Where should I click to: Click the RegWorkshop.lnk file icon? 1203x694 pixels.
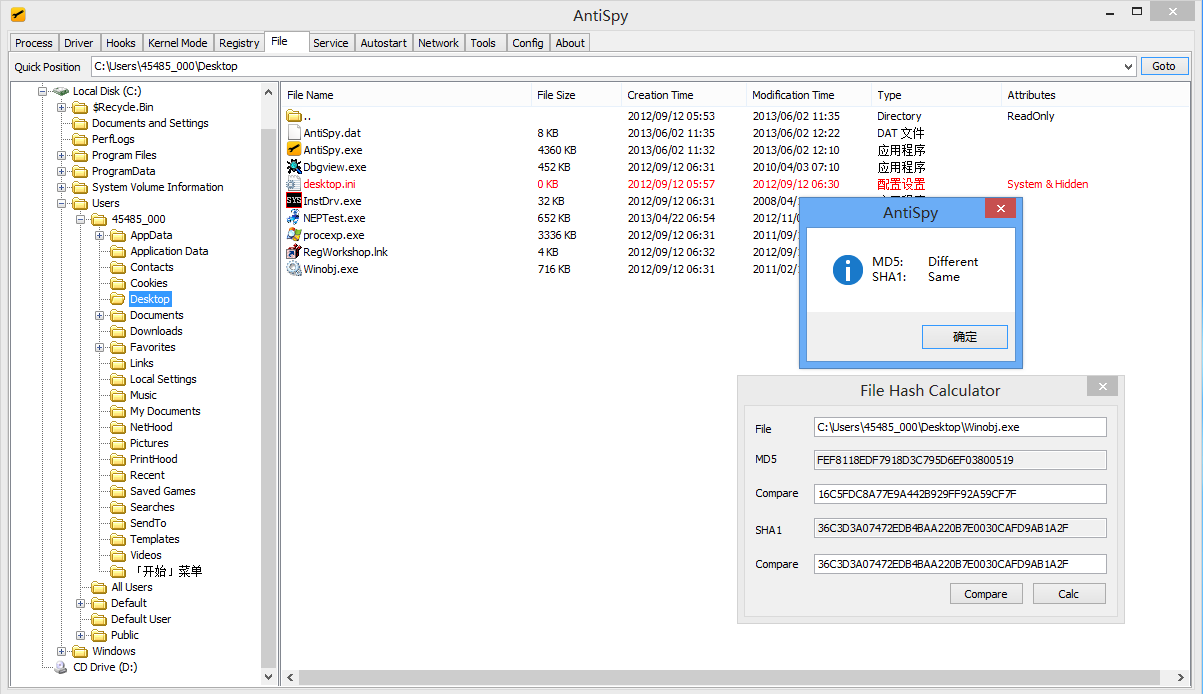294,252
